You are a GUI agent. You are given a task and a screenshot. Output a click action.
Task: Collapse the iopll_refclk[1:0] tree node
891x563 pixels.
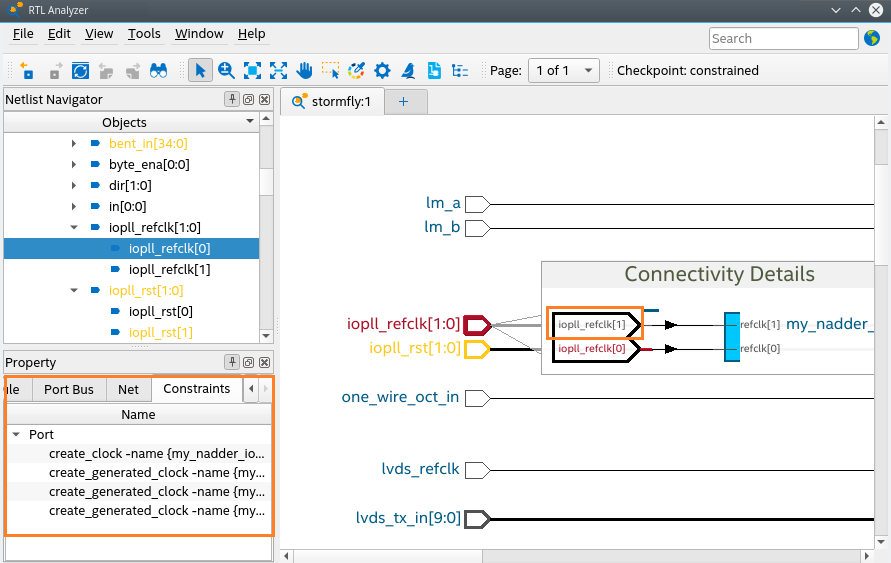click(x=74, y=228)
